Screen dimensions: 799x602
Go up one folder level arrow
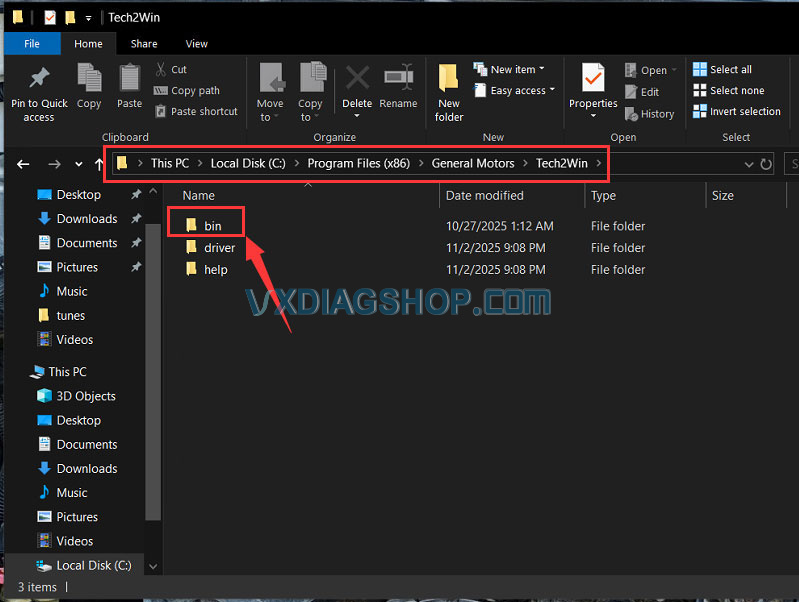coord(99,164)
